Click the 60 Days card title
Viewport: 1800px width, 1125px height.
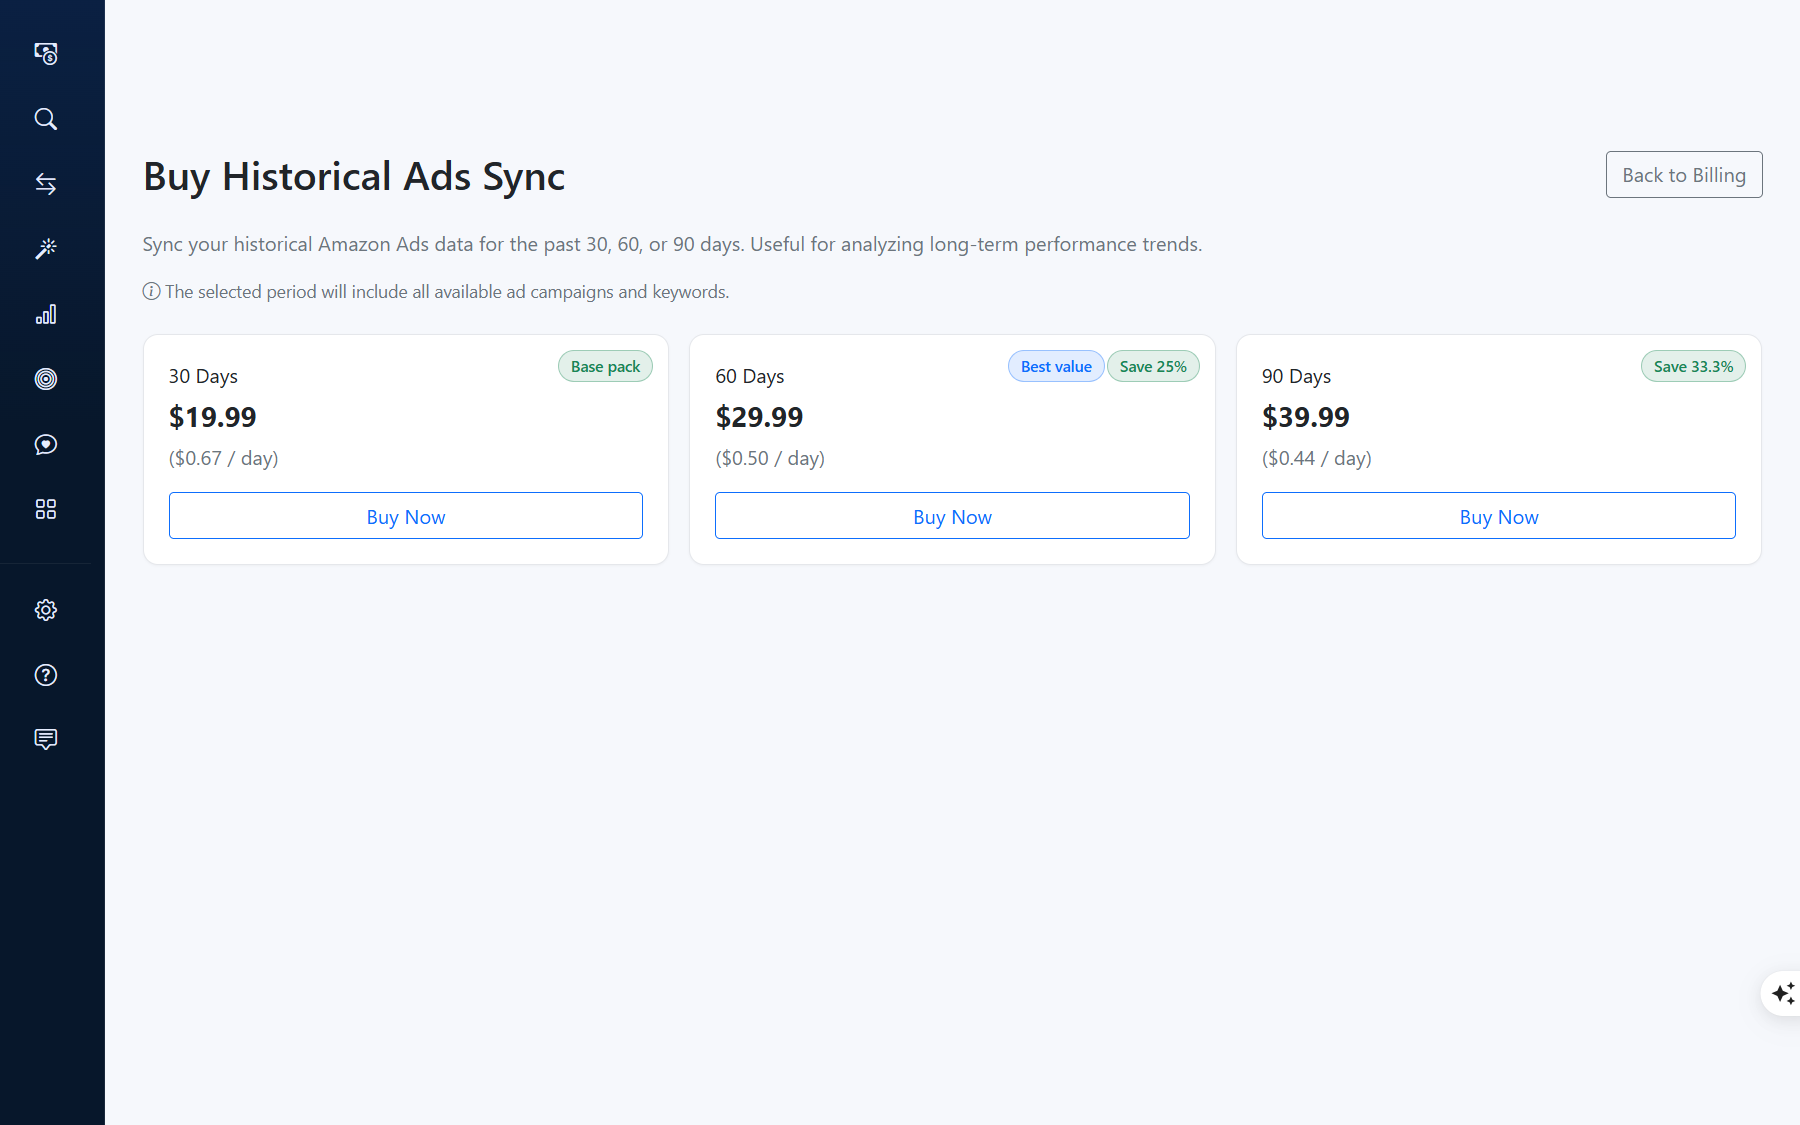750,377
